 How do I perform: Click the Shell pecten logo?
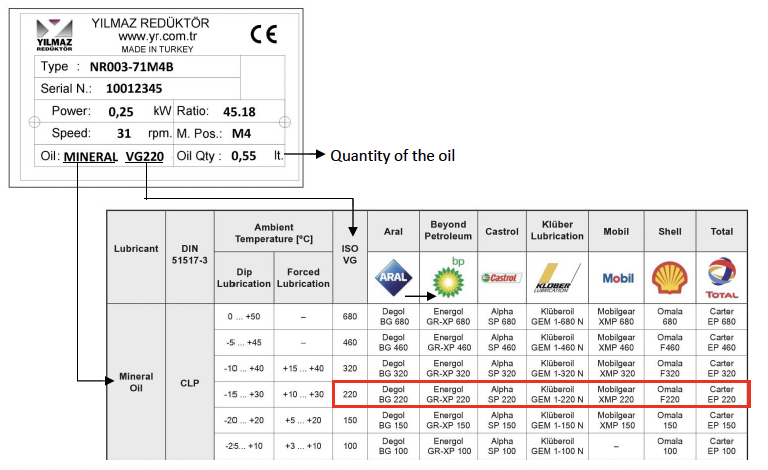(669, 277)
